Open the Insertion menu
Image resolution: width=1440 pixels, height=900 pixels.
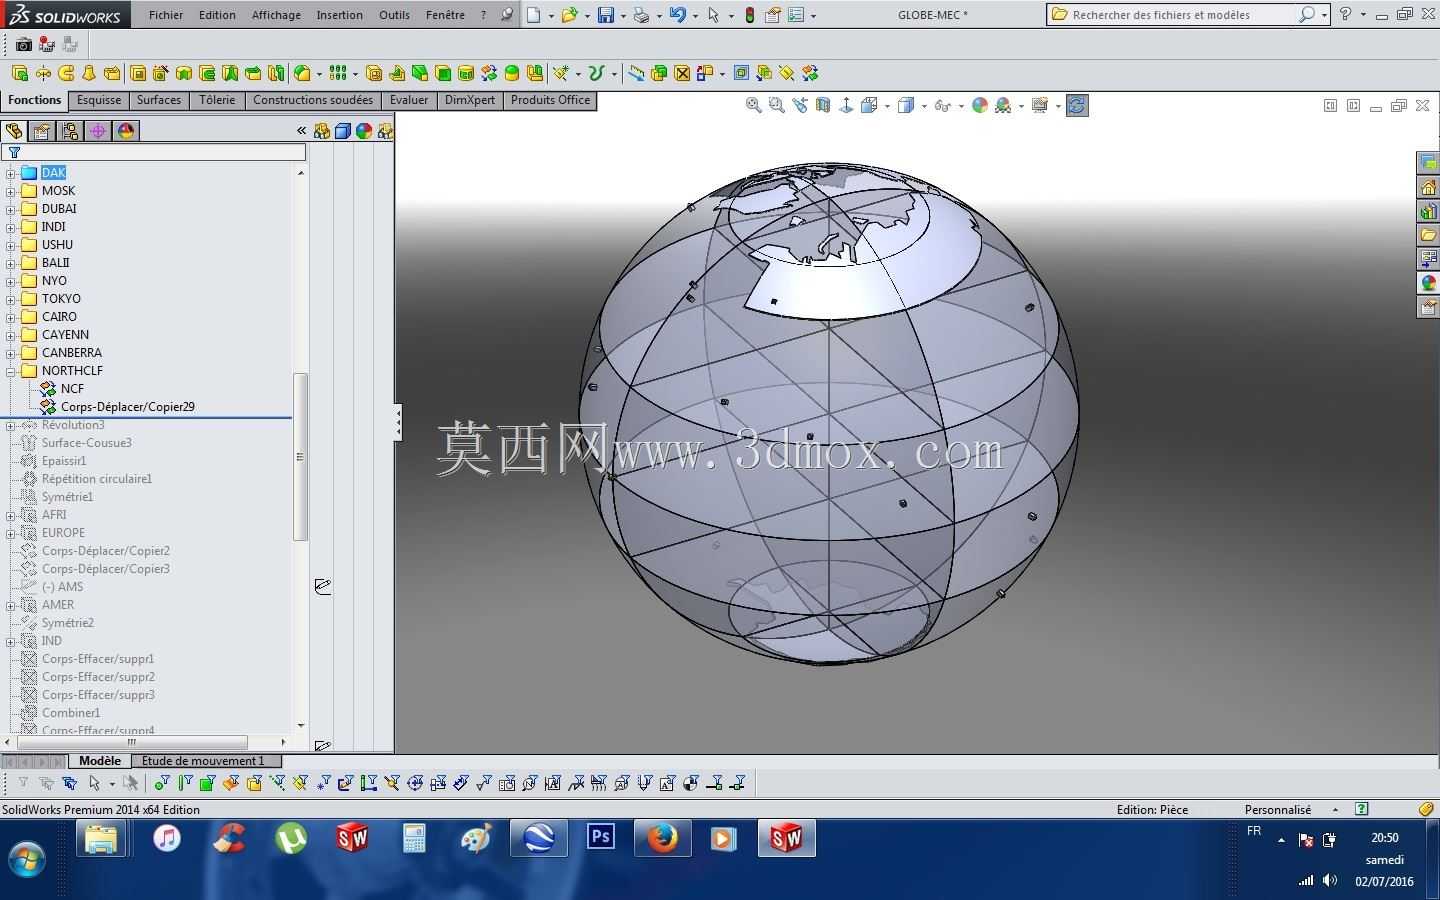pyautogui.click(x=340, y=15)
